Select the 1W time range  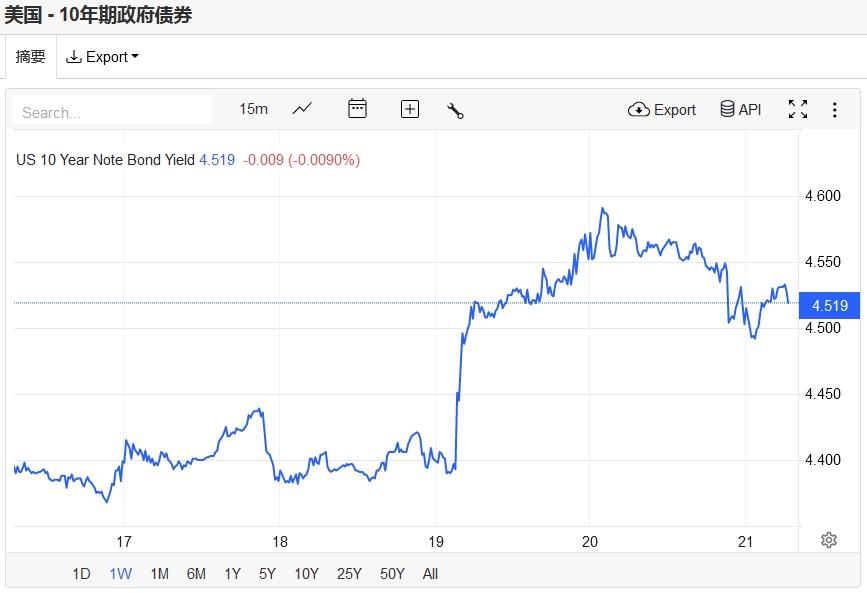click(121, 573)
